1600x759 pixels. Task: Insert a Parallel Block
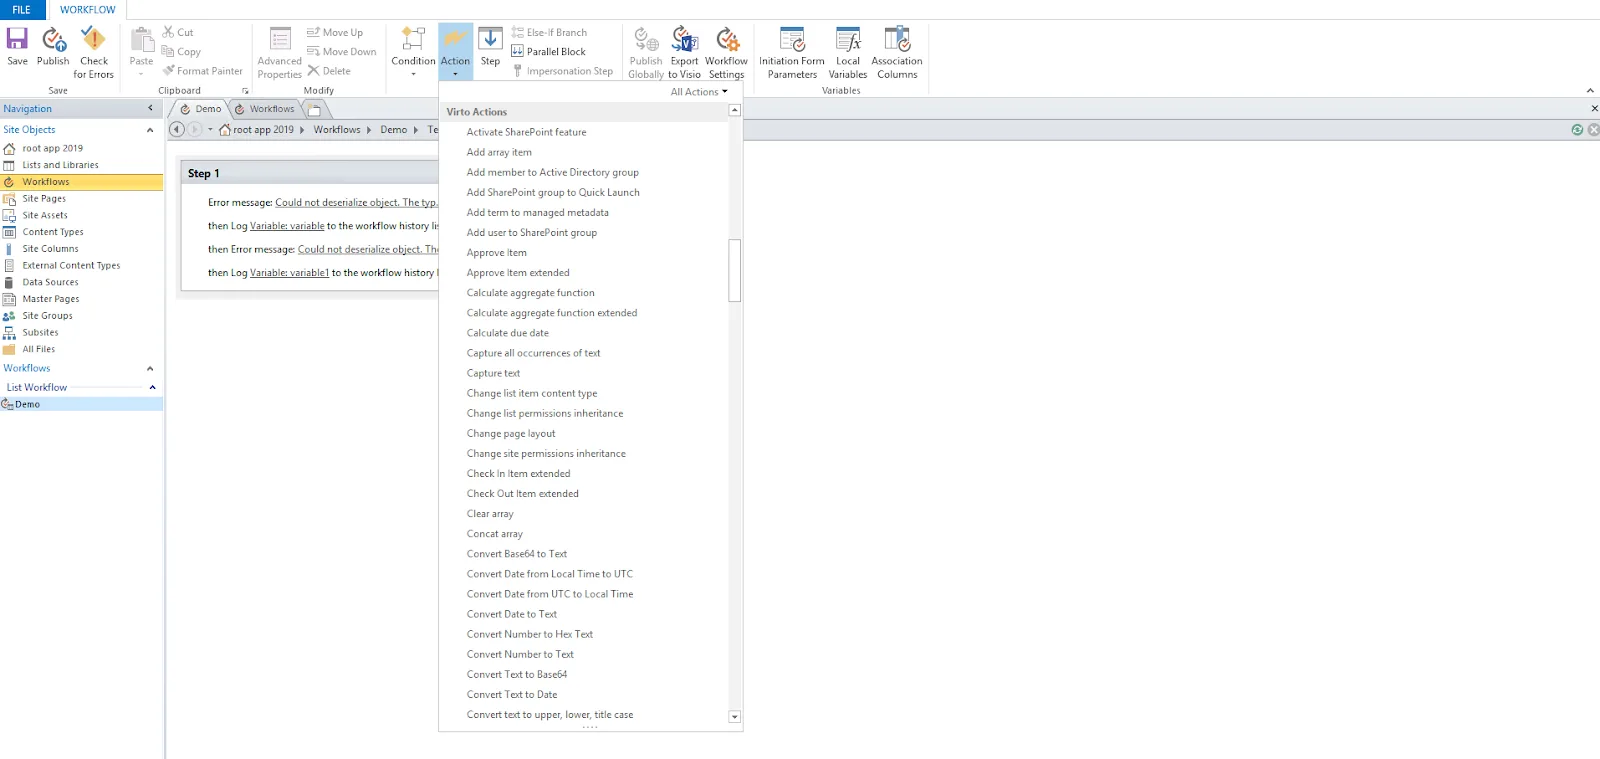[x=548, y=52]
